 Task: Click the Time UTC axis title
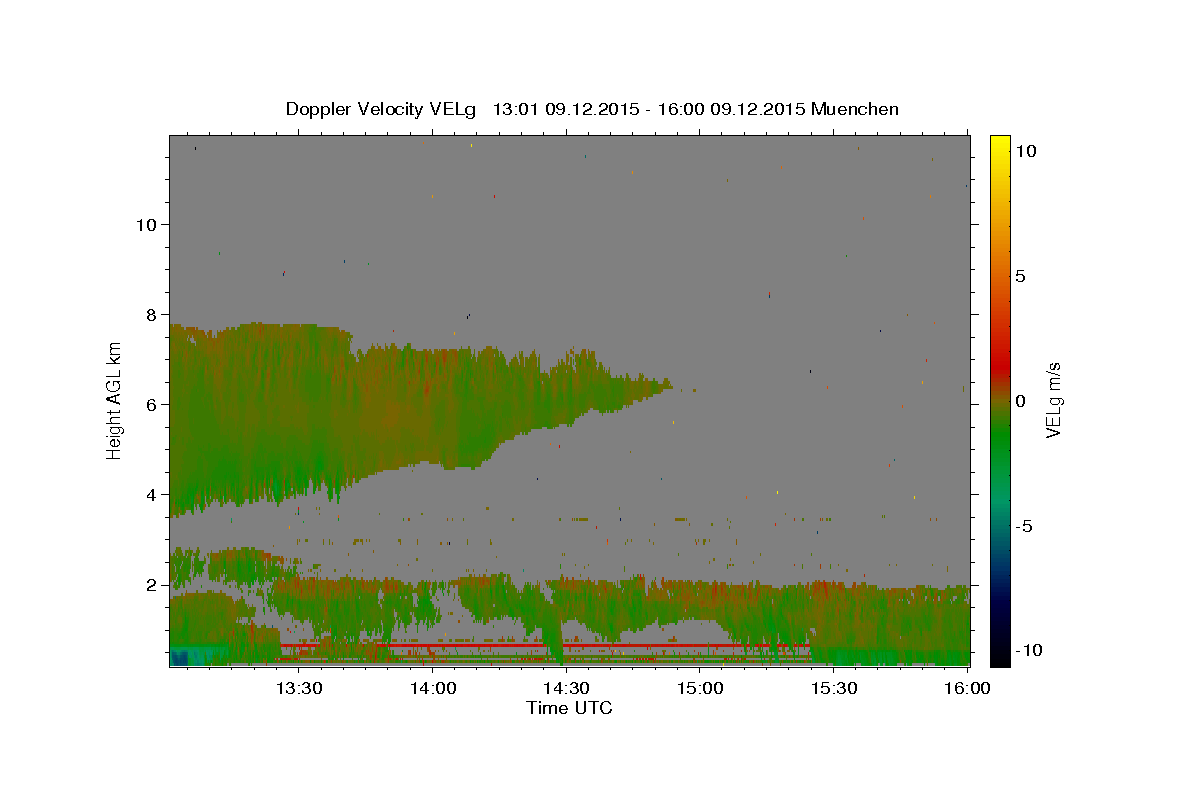pos(569,708)
